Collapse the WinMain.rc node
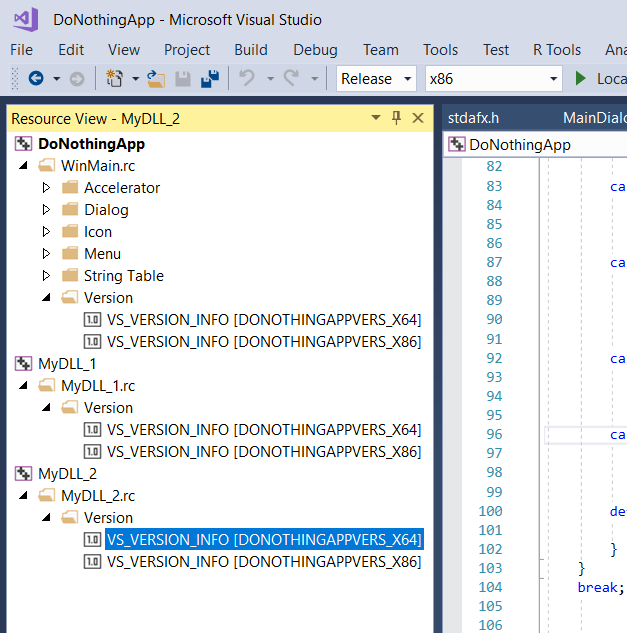Viewport: 627px width, 633px height. click(23, 165)
